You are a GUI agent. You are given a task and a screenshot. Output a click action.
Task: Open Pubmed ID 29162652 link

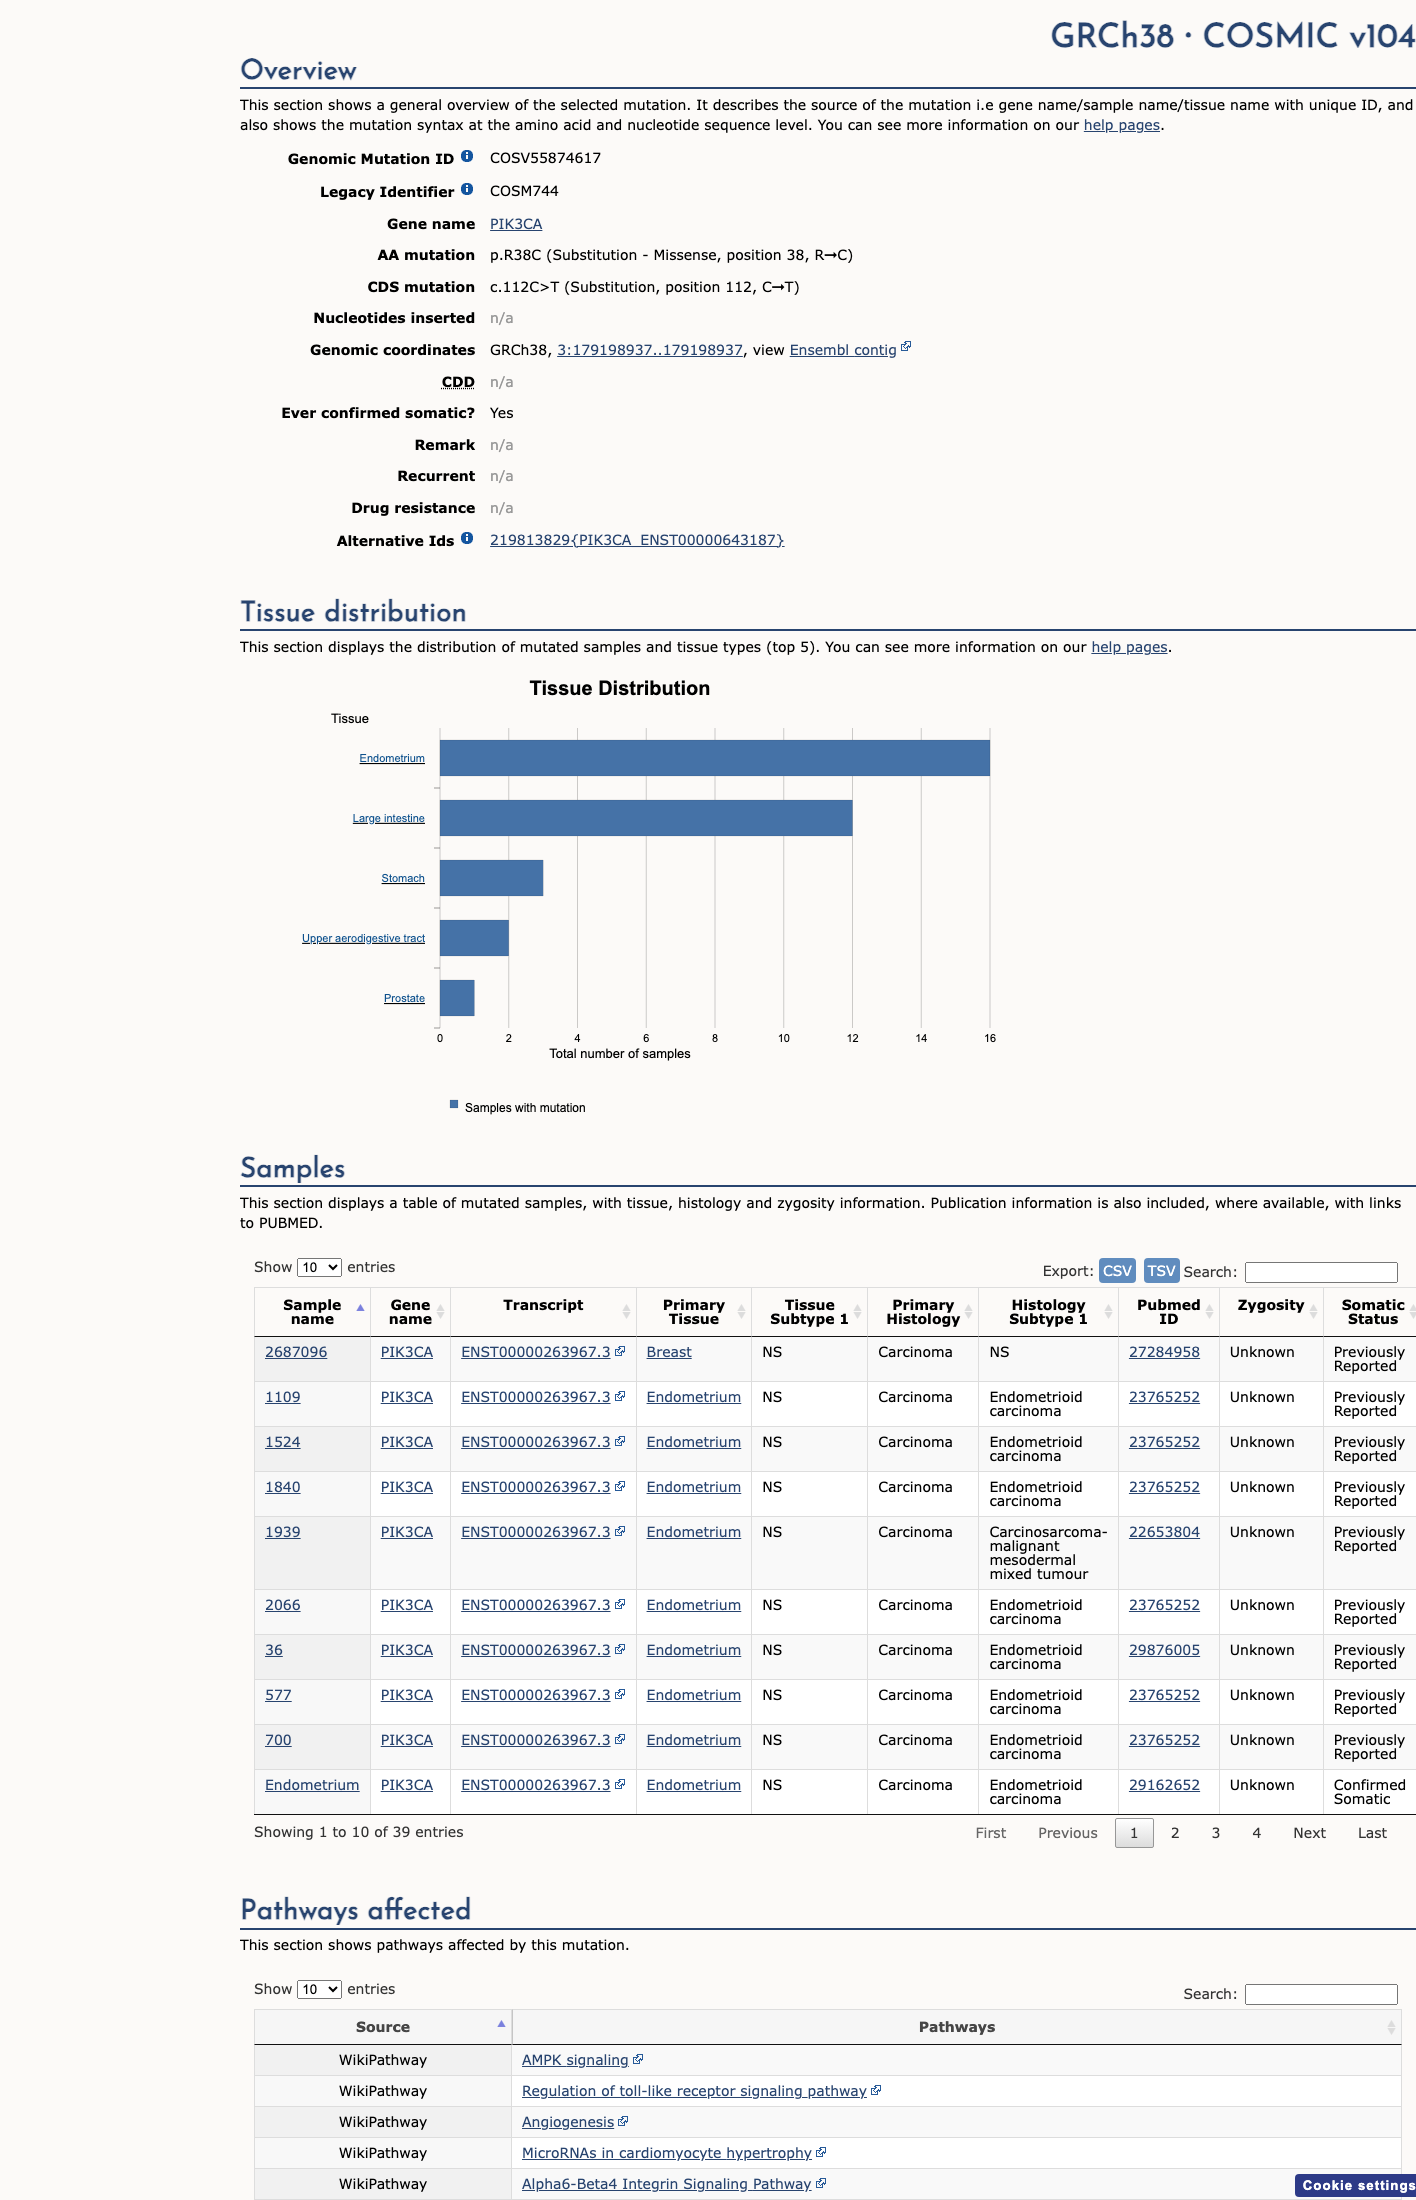click(x=1164, y=1785)
